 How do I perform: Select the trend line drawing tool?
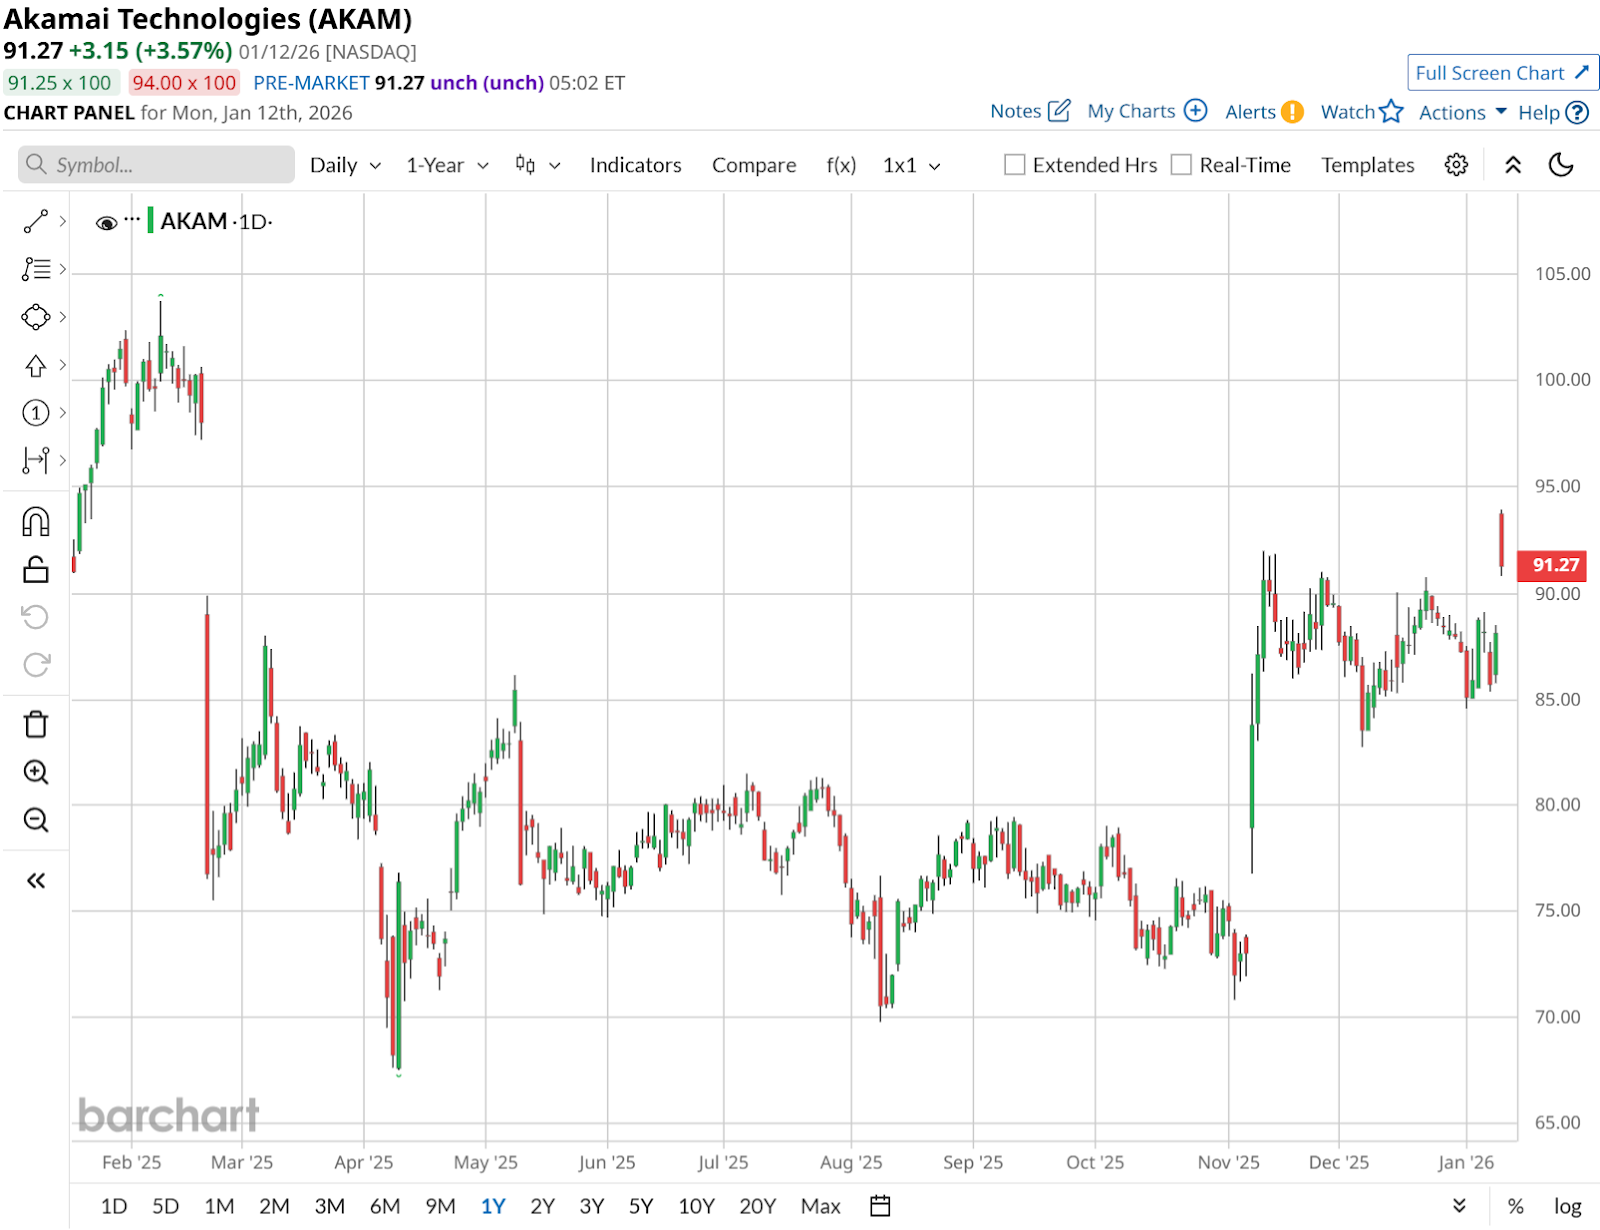tap(36, 221)
